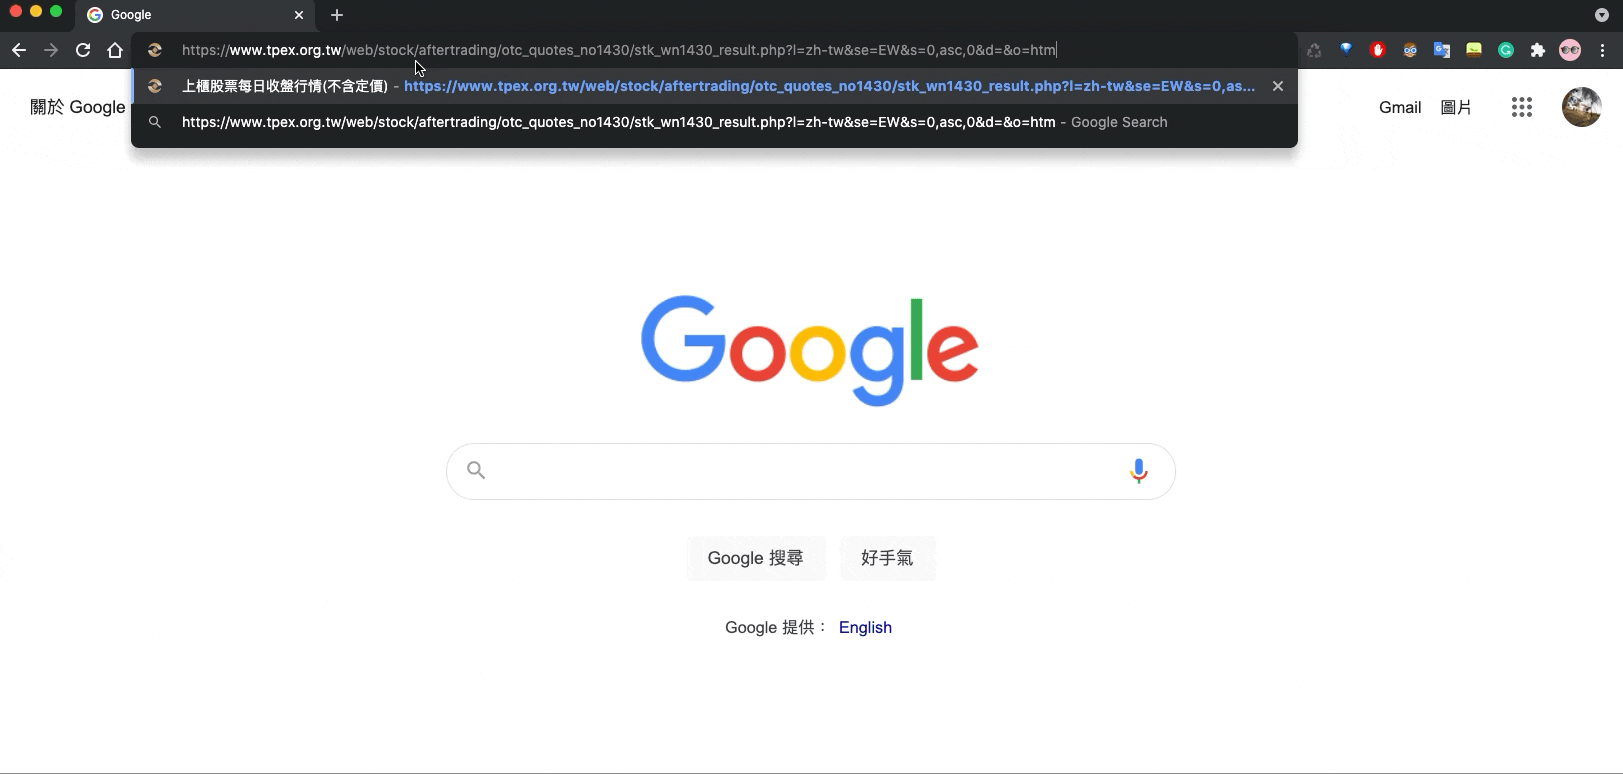The width and height of the screenshot is (1623, 774).
Task: Switch language via English link
Action: (x=865, y=627)
